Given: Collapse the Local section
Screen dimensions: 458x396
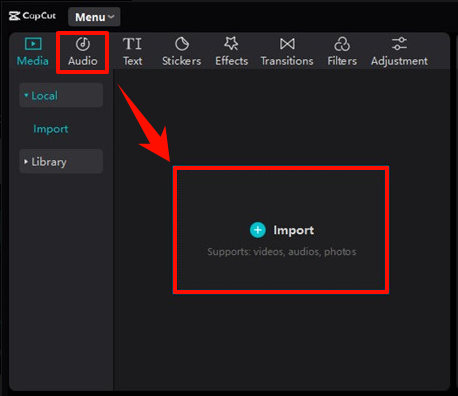Looking at the screenshot, I should (x=61, y=96).
